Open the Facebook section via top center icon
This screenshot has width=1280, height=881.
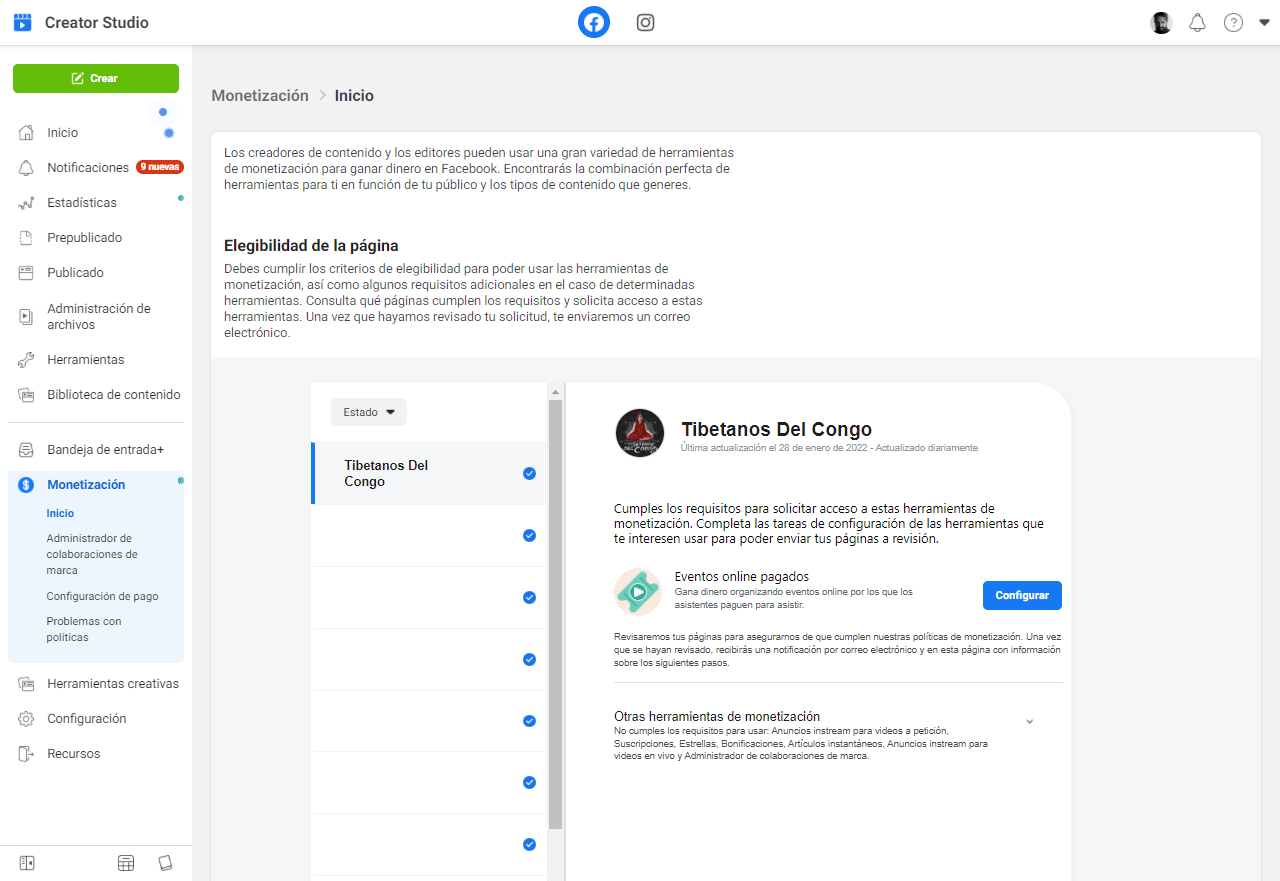(x=593, y=22)
